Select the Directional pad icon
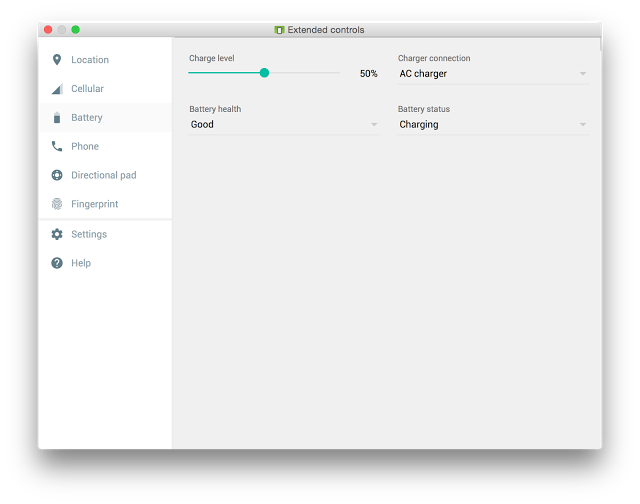 point(57,176)
